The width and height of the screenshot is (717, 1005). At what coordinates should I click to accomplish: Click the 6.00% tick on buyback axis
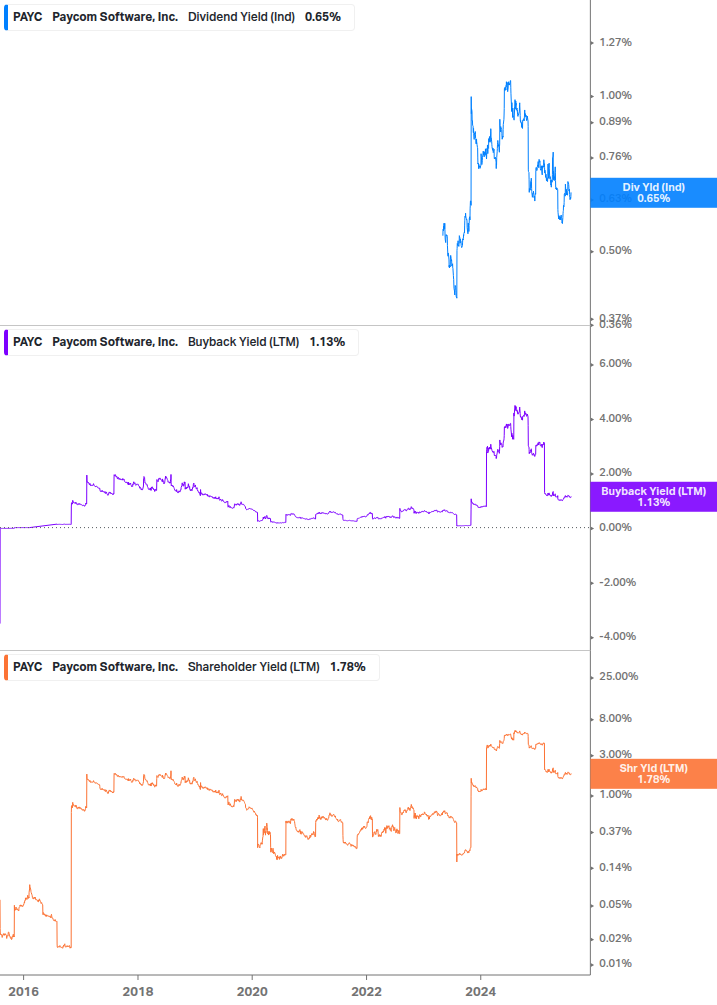coord(615,363)
